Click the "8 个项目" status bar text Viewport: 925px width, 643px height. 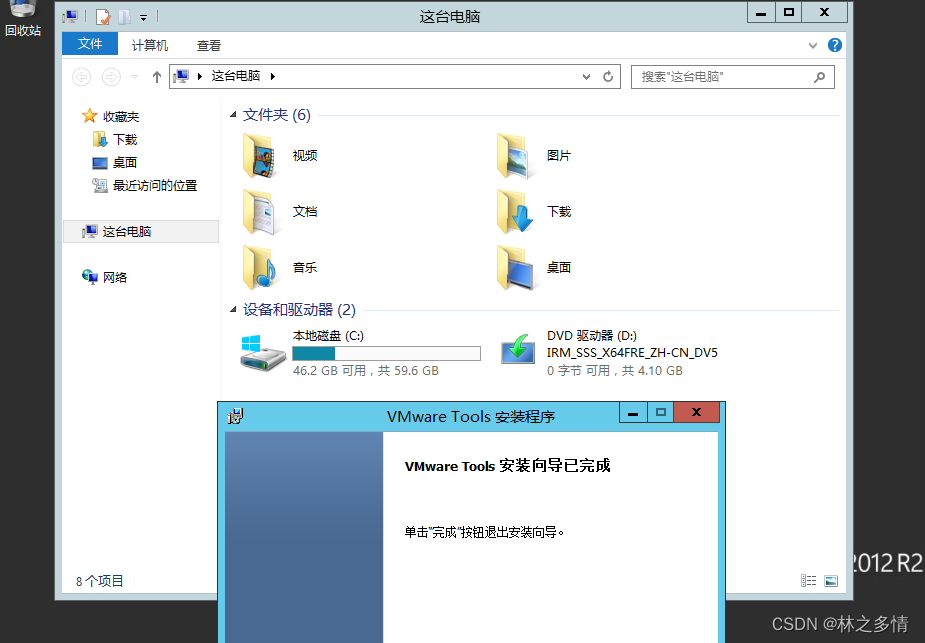pyautogui.click(x=100, y=581)
